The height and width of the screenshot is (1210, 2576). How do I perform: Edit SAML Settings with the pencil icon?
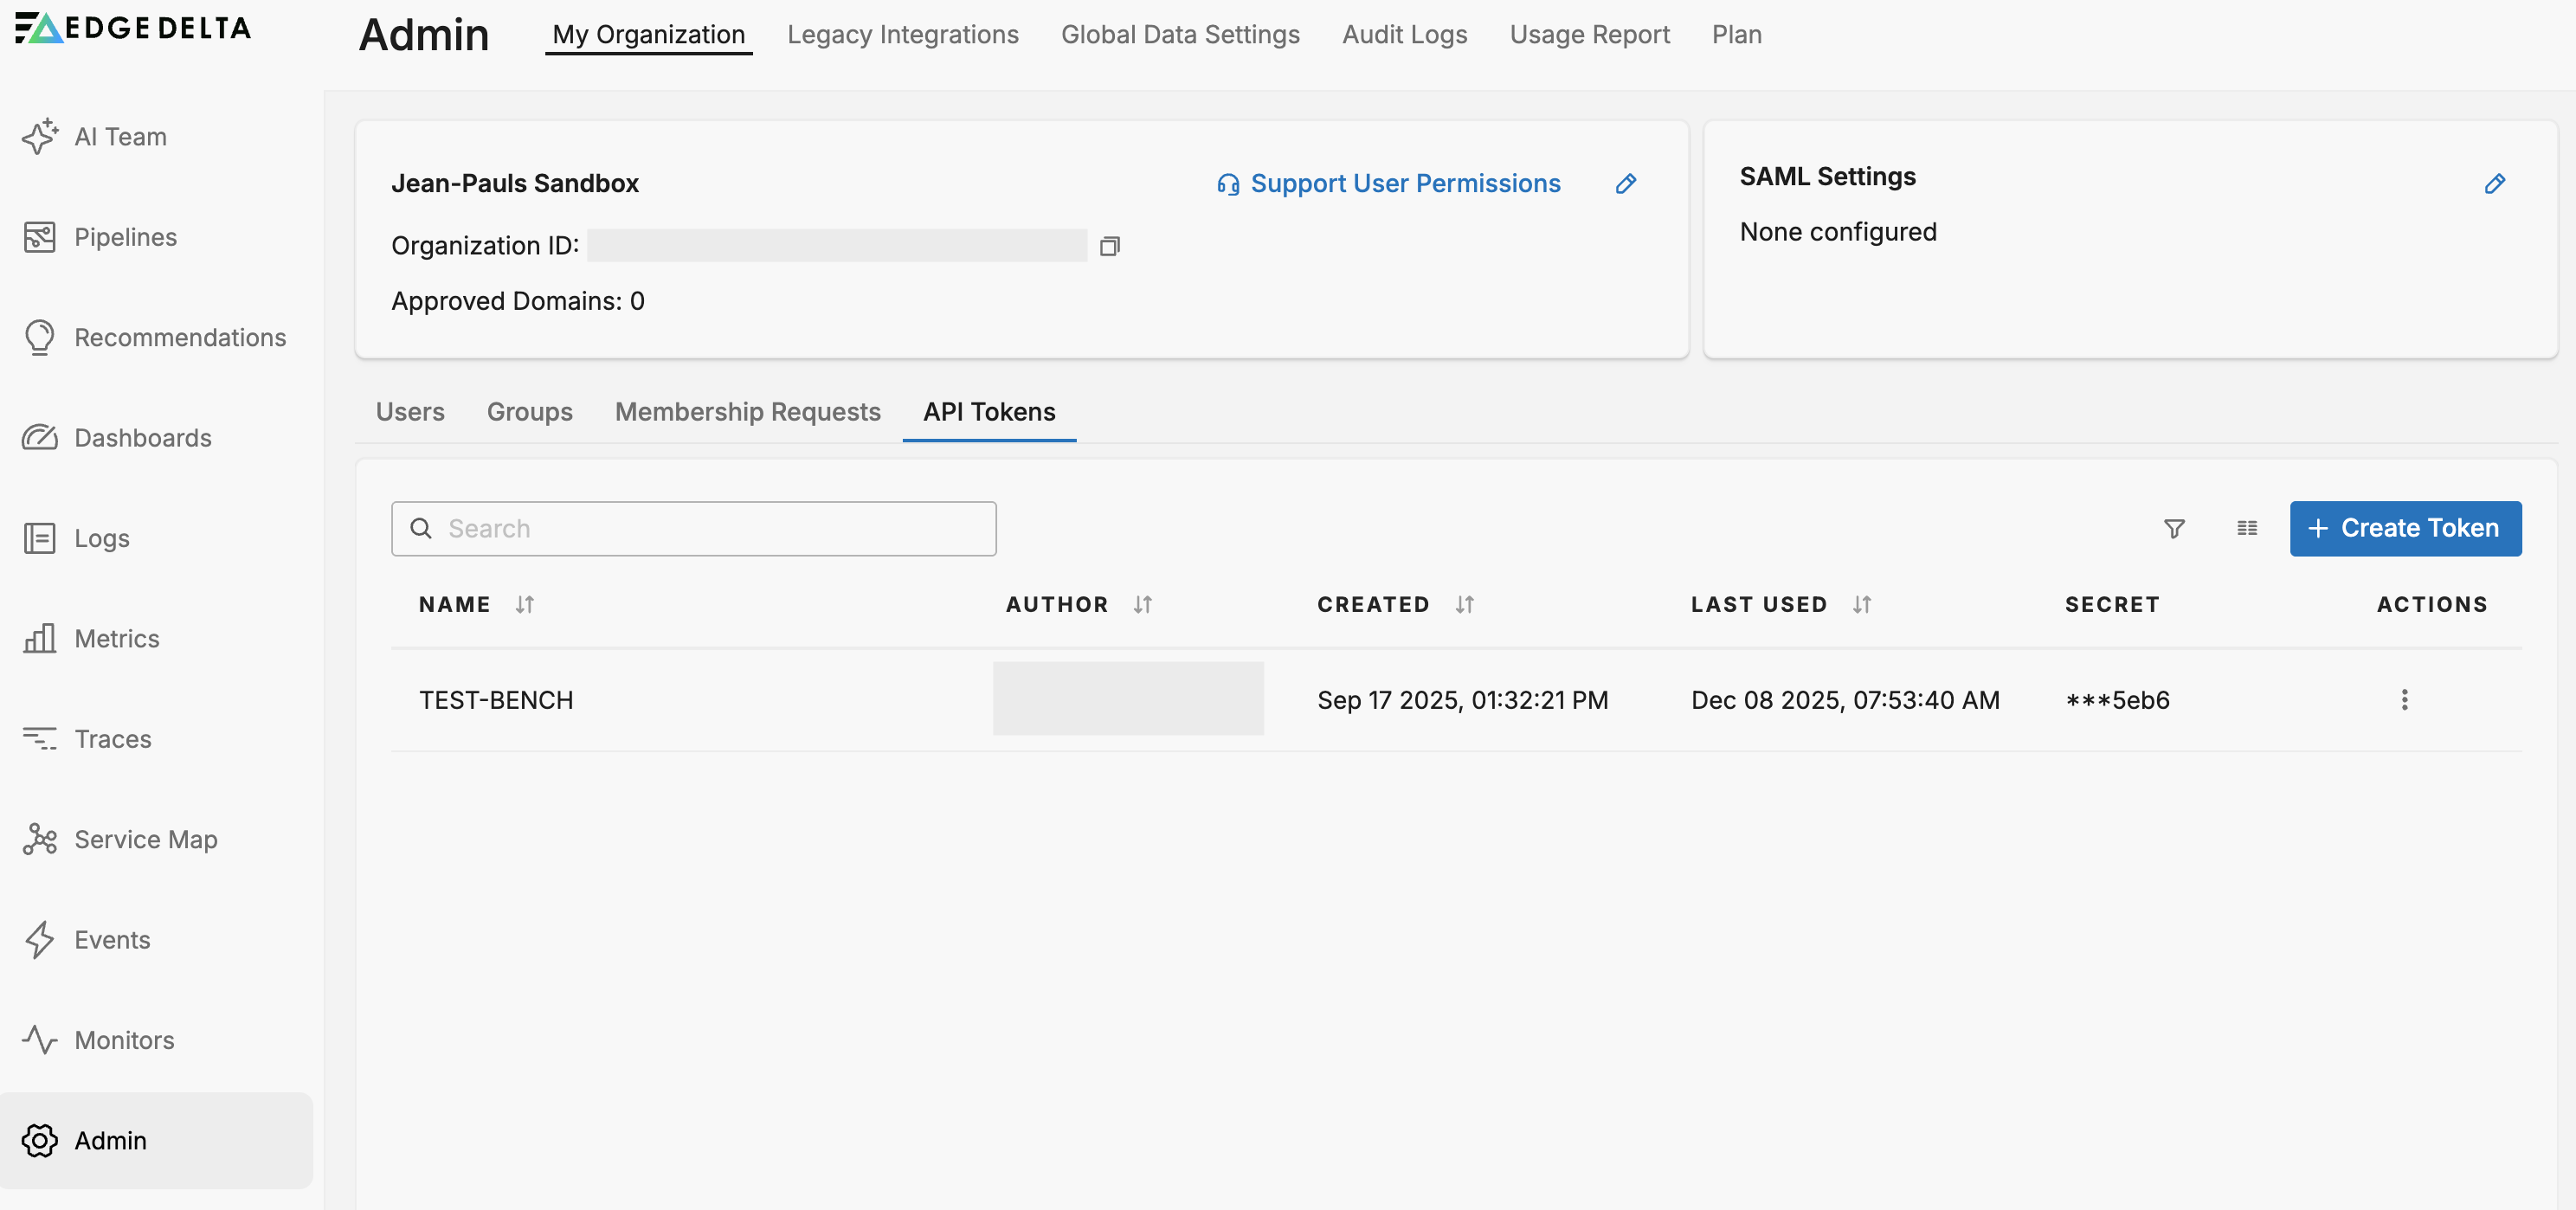pos(2496,183)
